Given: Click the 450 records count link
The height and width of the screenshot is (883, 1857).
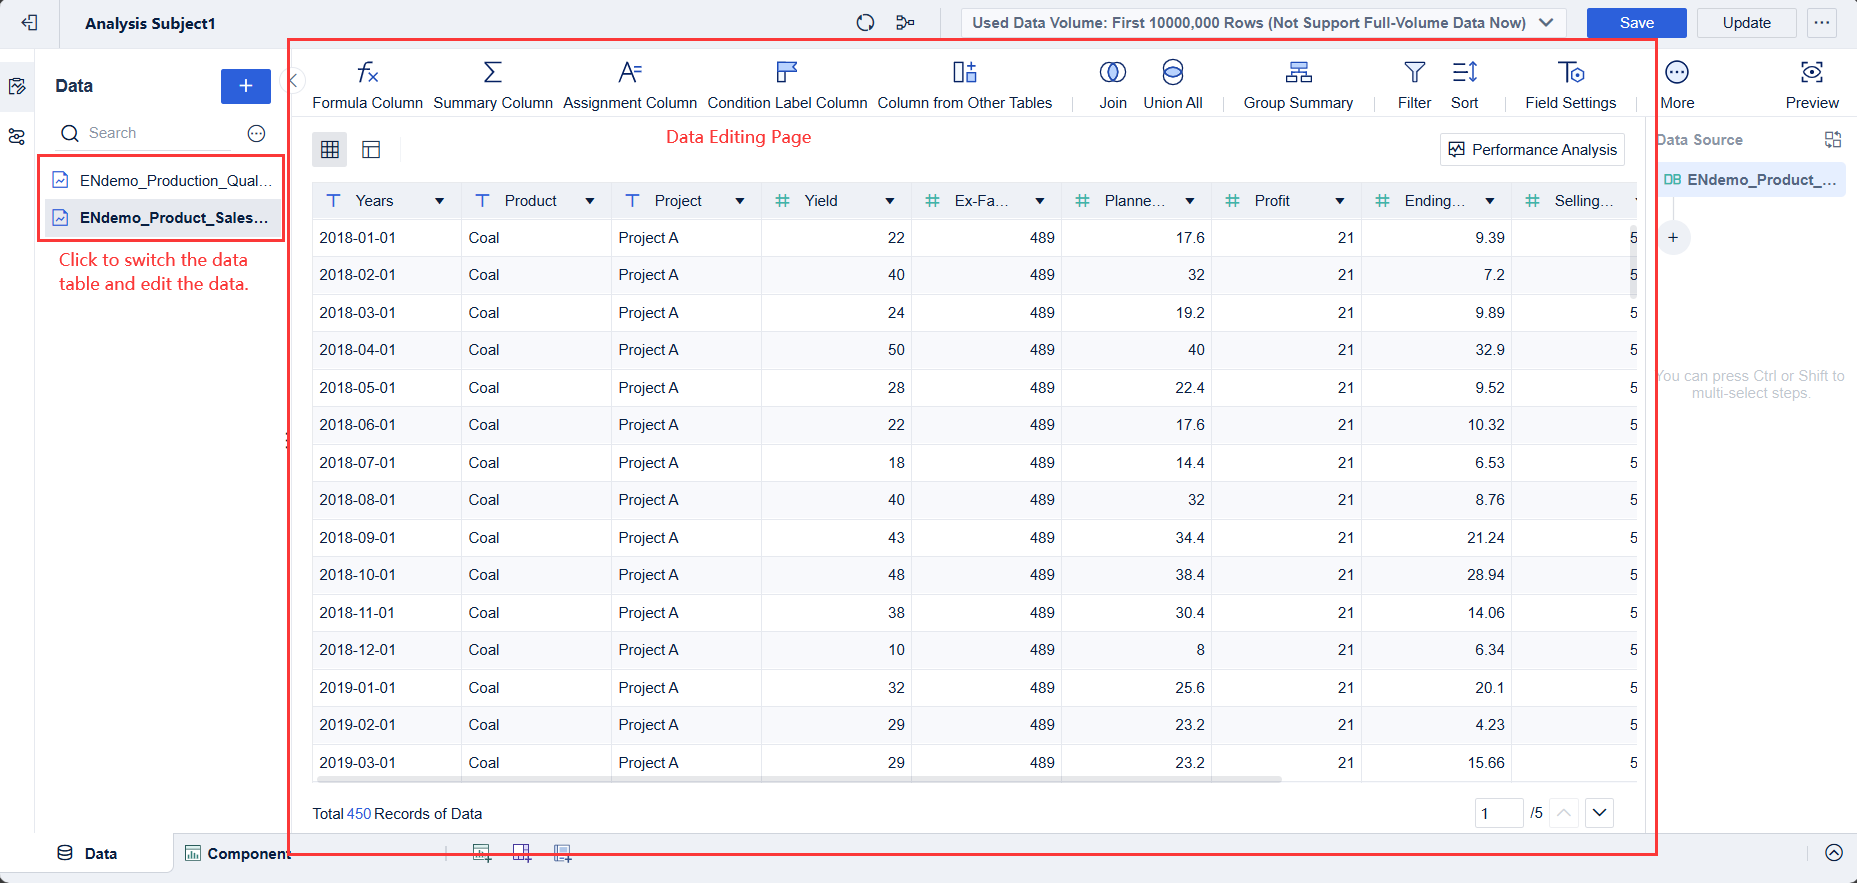Looking at the screenshot, I should (x=359, y=814).
